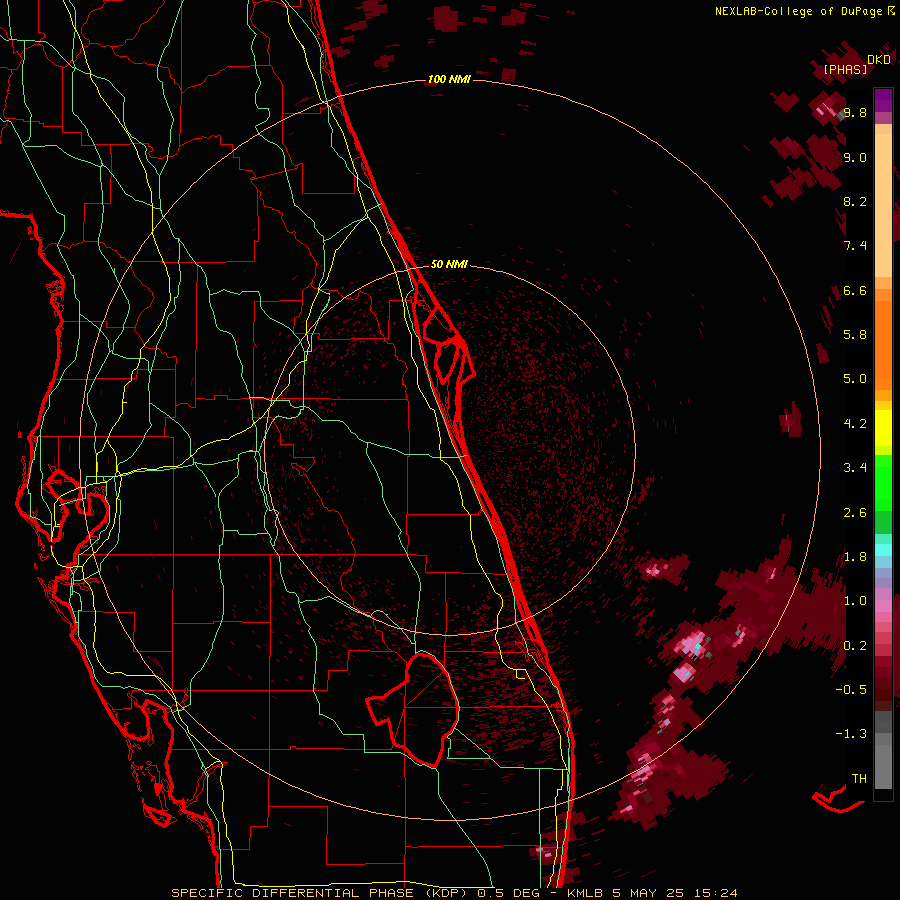This screenshot has height=900, width=900.
Task: Select the 100 NMI range ring label
Action: click(449, 79)
